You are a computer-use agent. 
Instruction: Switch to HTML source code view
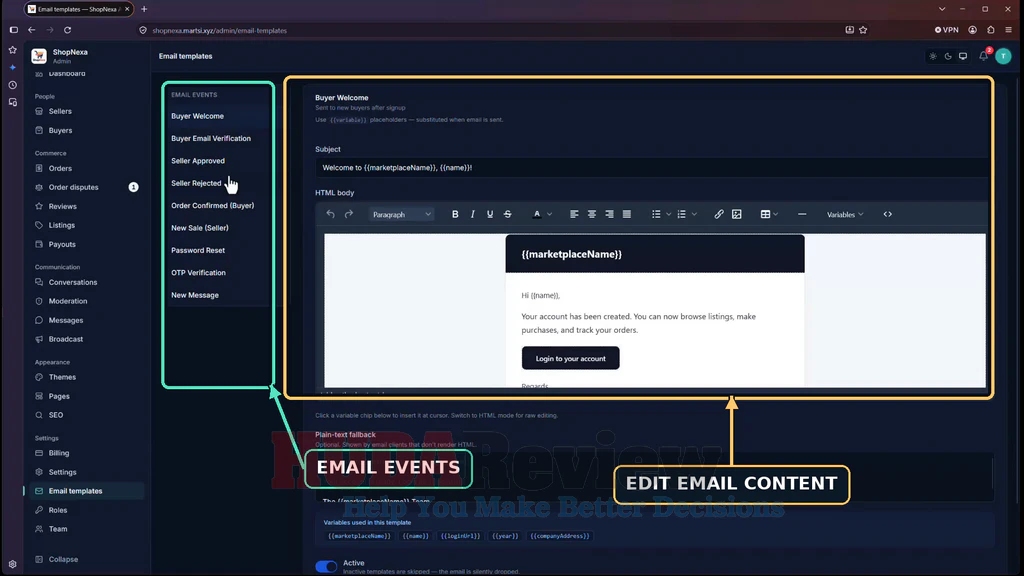pos(888,214)
